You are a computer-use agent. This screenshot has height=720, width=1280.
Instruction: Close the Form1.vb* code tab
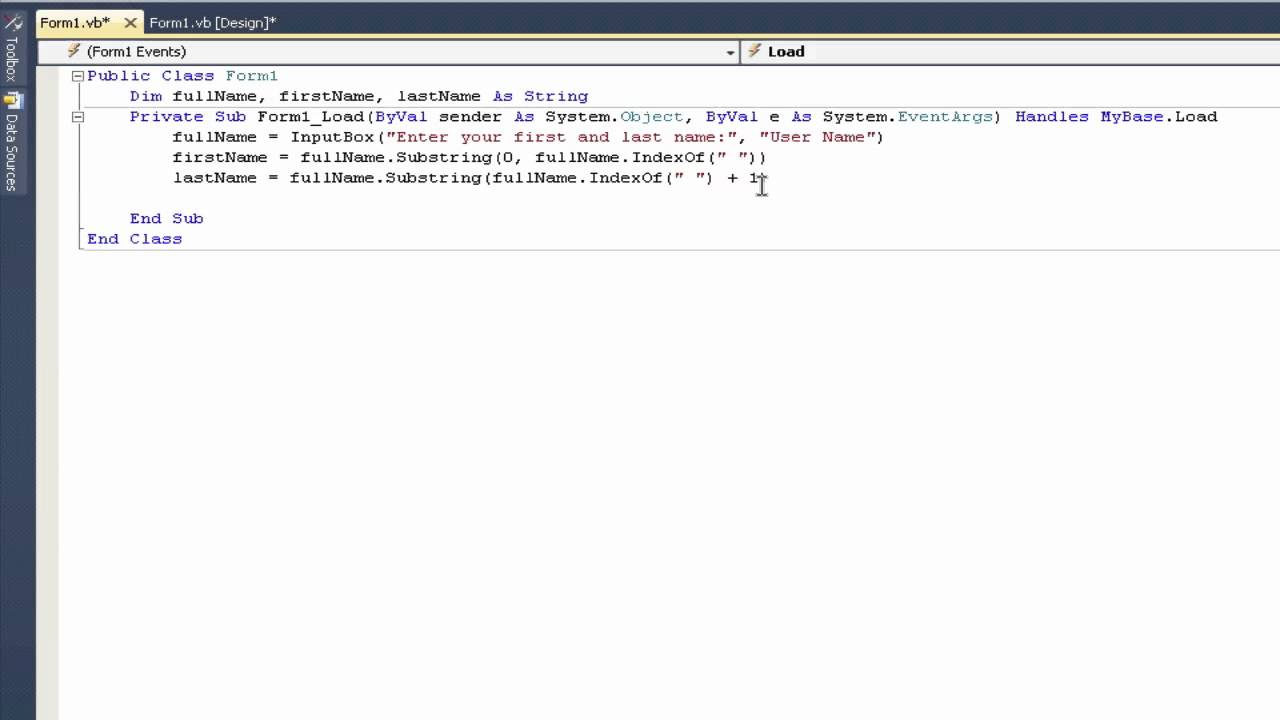point(129,22)
